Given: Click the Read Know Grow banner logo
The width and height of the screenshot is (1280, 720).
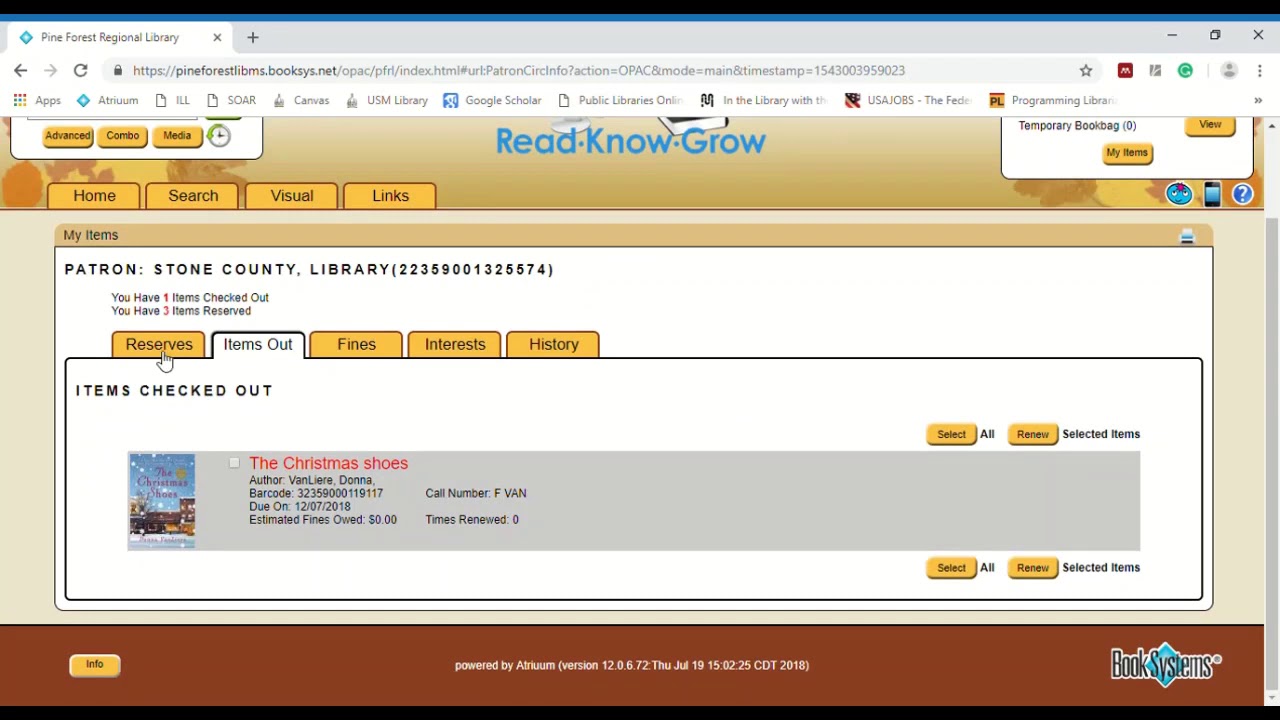Looking at the screenshot, I should tap(631, 138).
